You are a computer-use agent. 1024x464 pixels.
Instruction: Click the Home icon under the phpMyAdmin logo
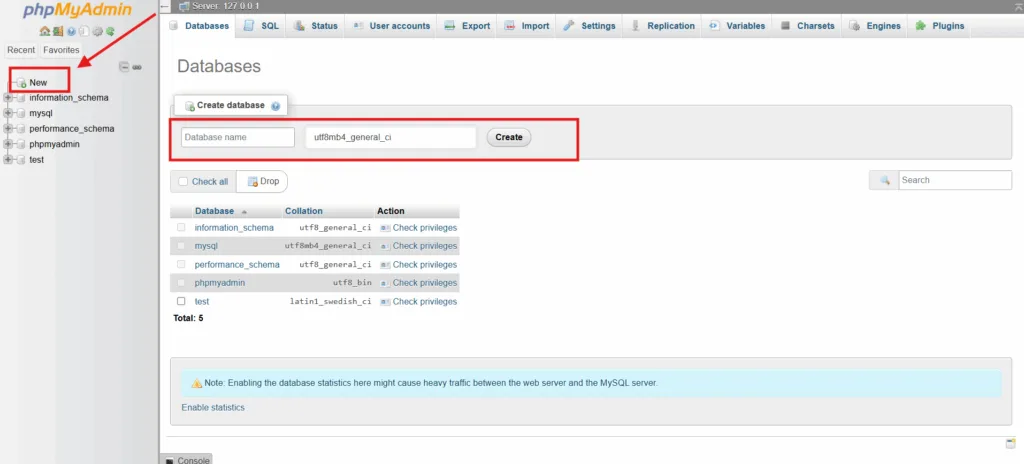pos(44,31)
